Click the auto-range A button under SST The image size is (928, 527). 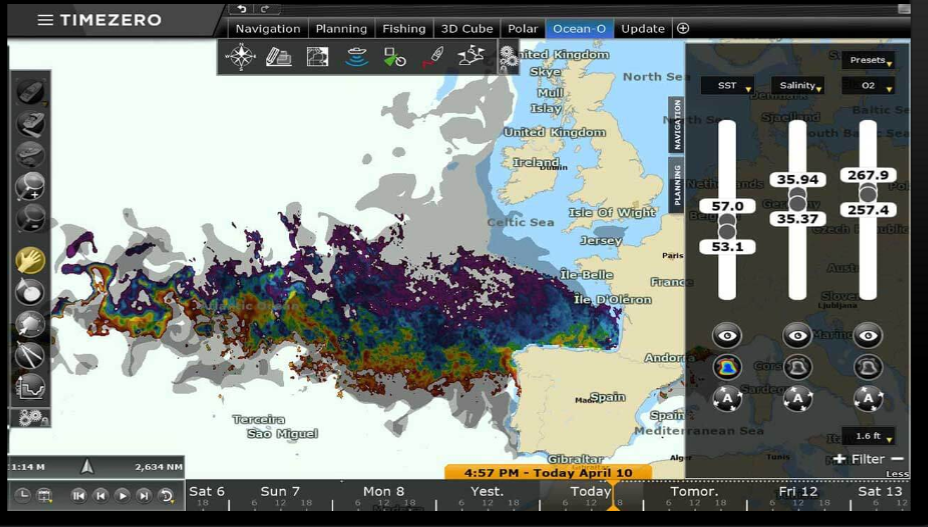pos(727,400)
